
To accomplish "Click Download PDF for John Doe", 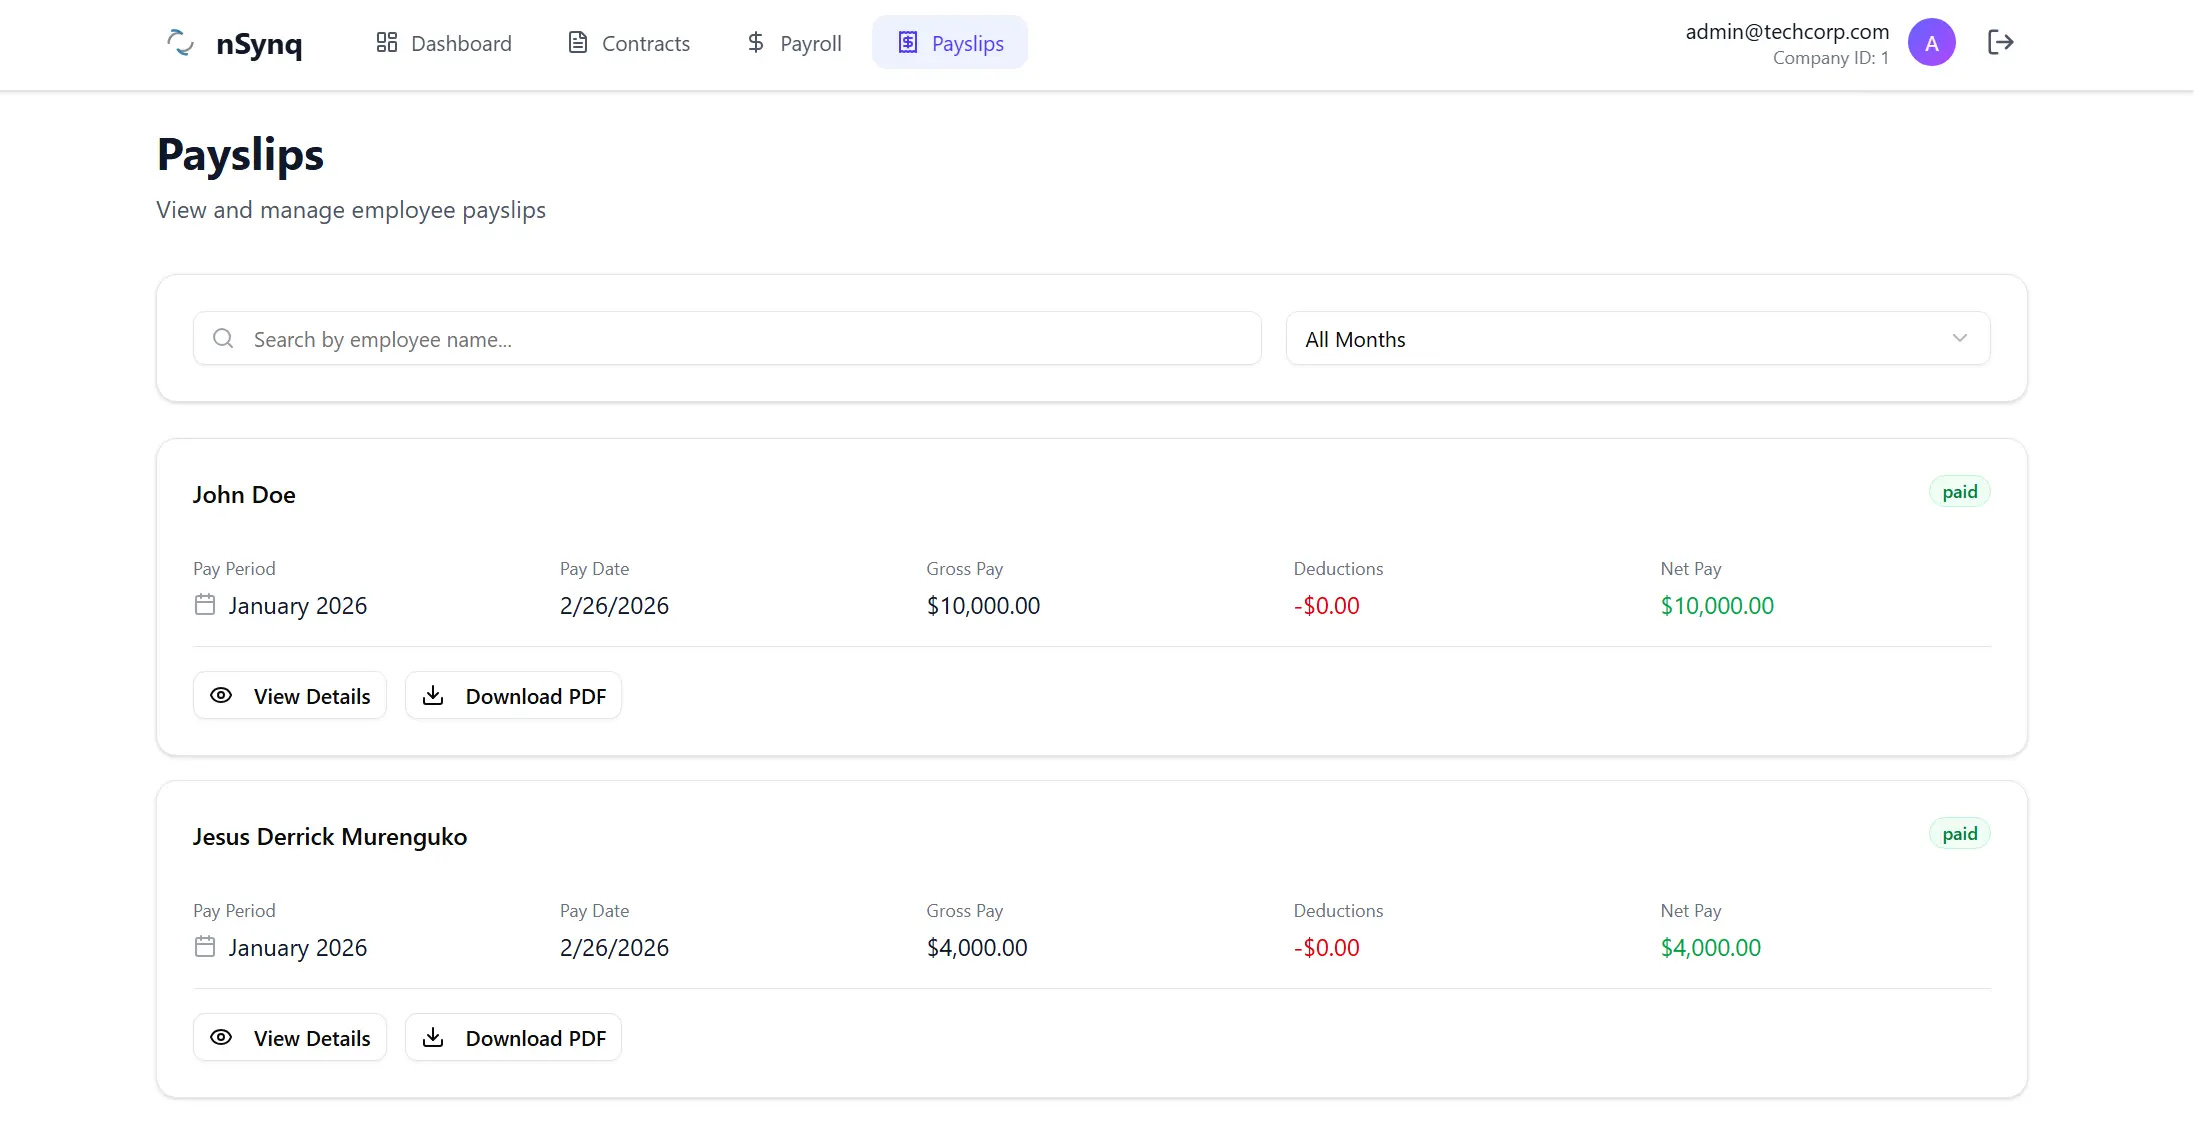I will coord(513,695).
